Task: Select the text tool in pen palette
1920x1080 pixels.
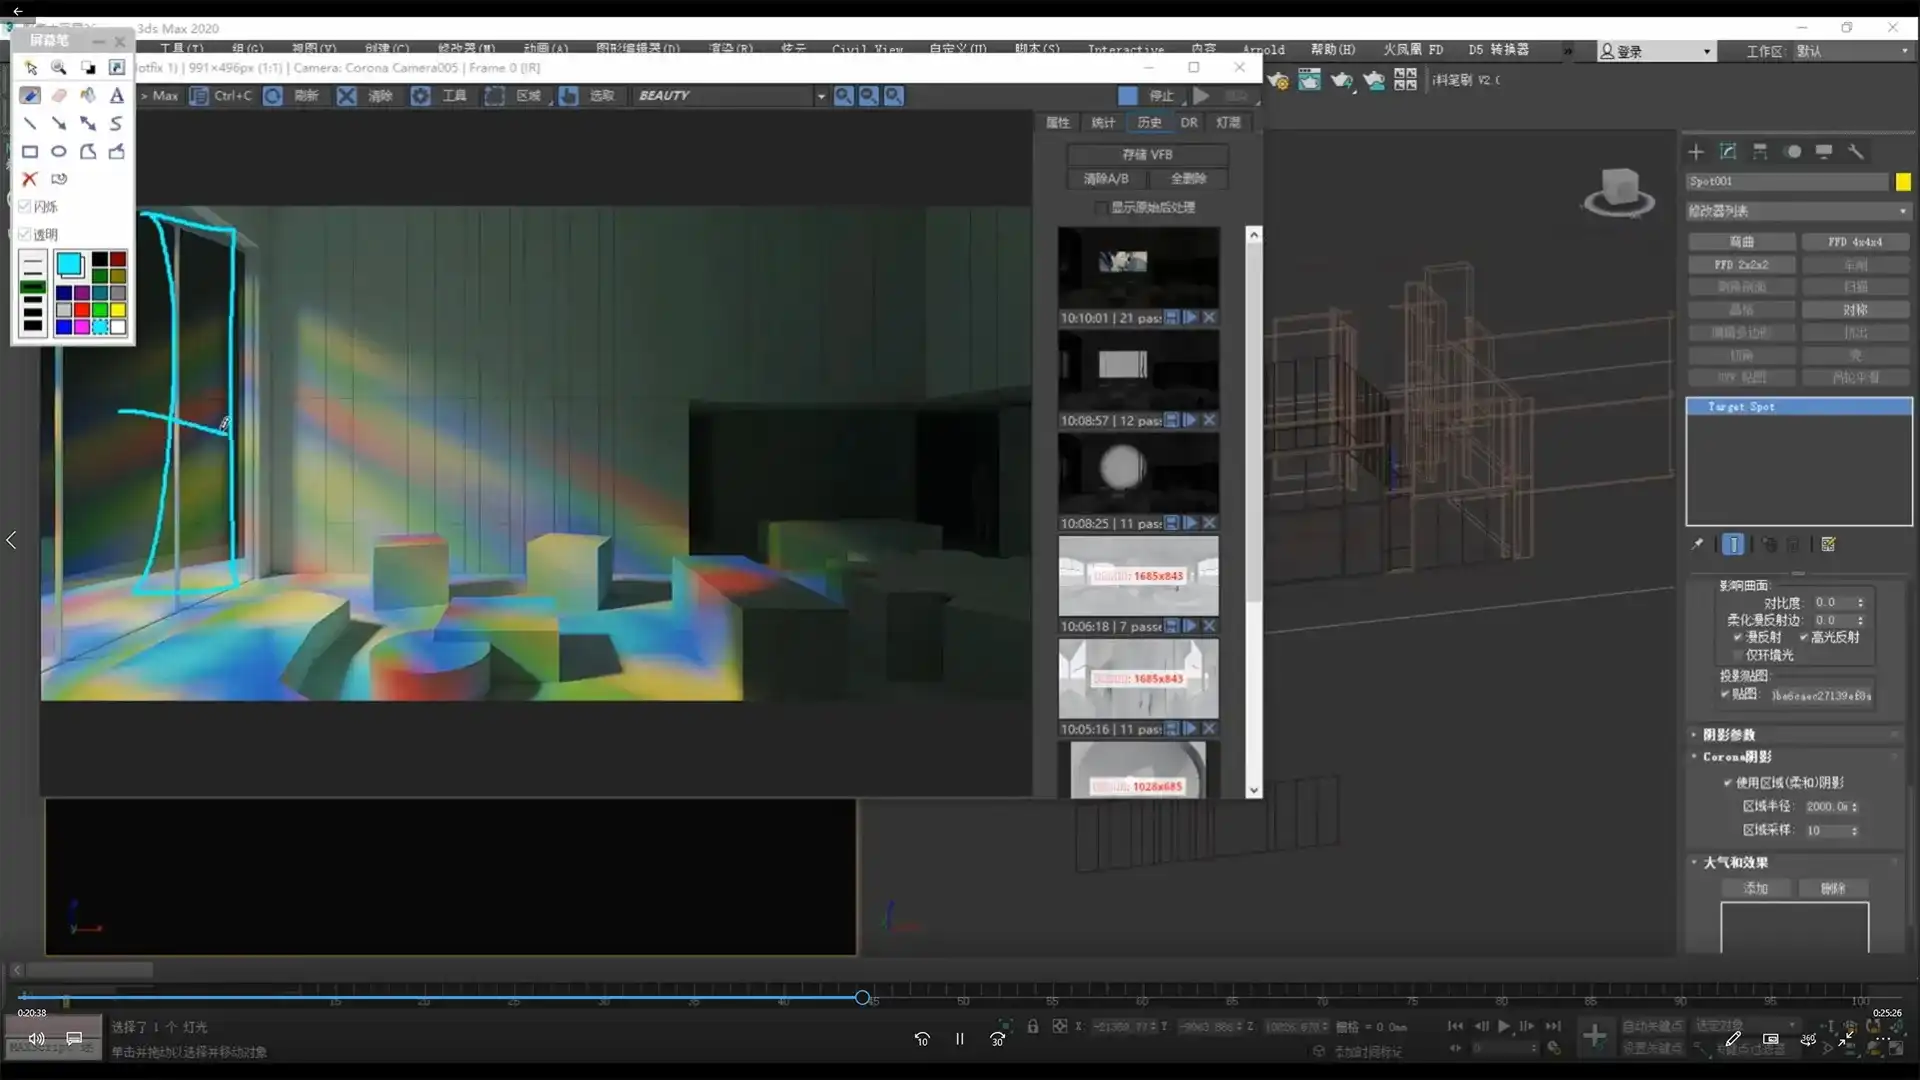Action: [117, 96]
